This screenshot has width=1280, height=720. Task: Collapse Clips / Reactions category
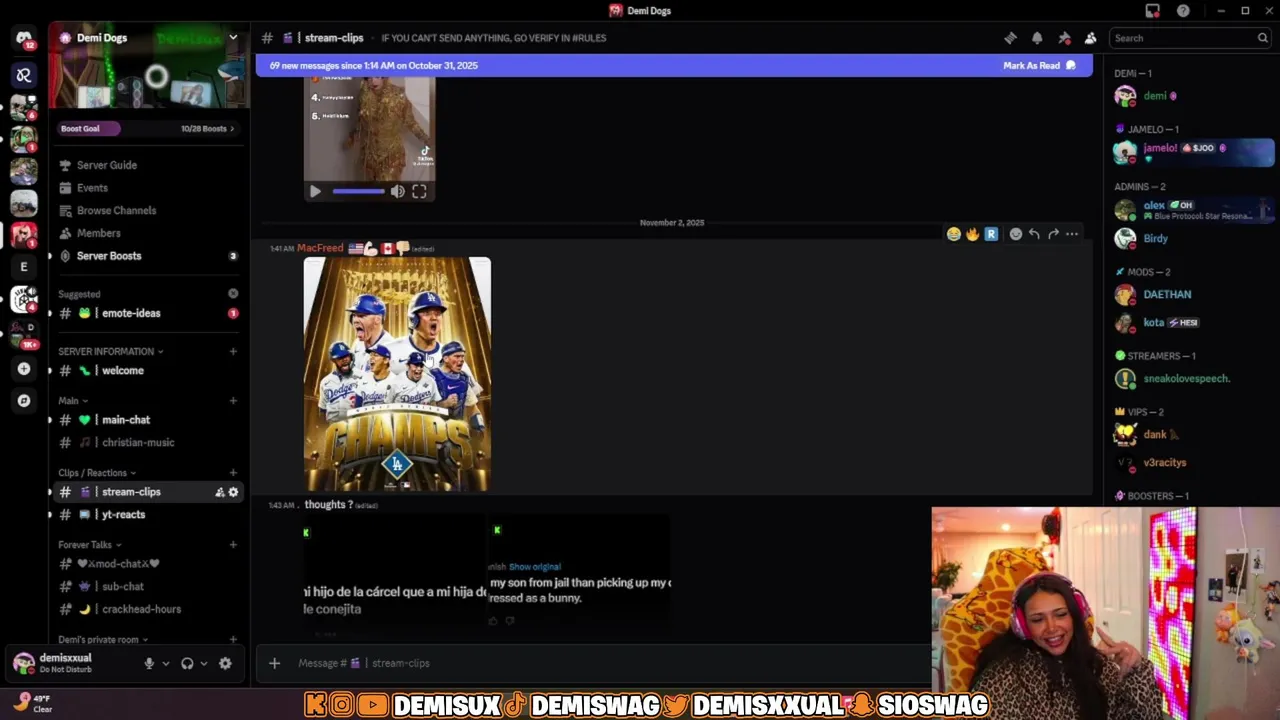click(x=97, y=473)
